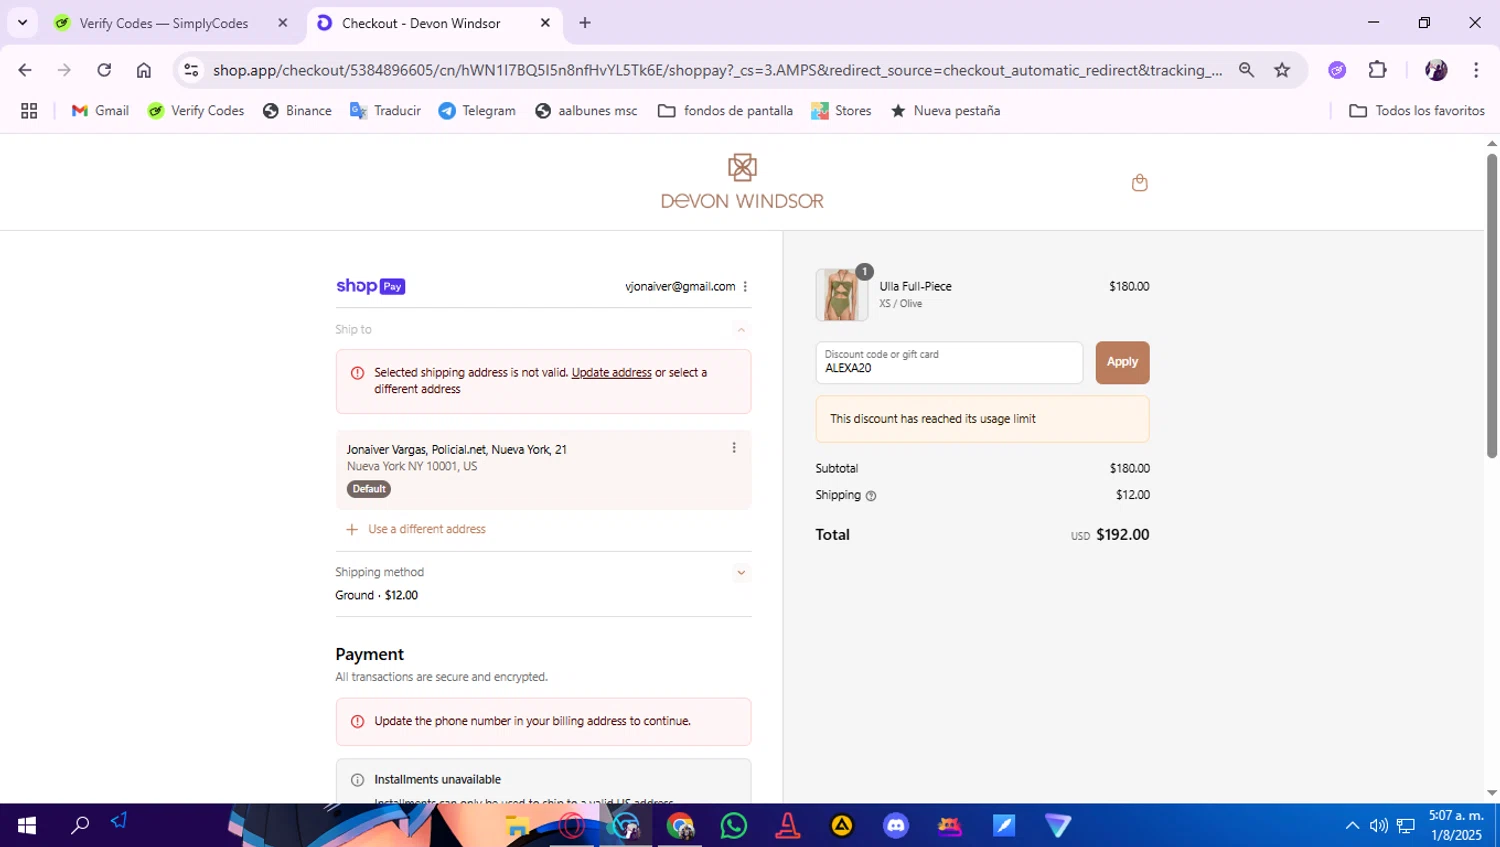The image size is (1500, 847).
Task: Close the Checkout - Devon Windsor tab
Action: [x=545, y=23]
